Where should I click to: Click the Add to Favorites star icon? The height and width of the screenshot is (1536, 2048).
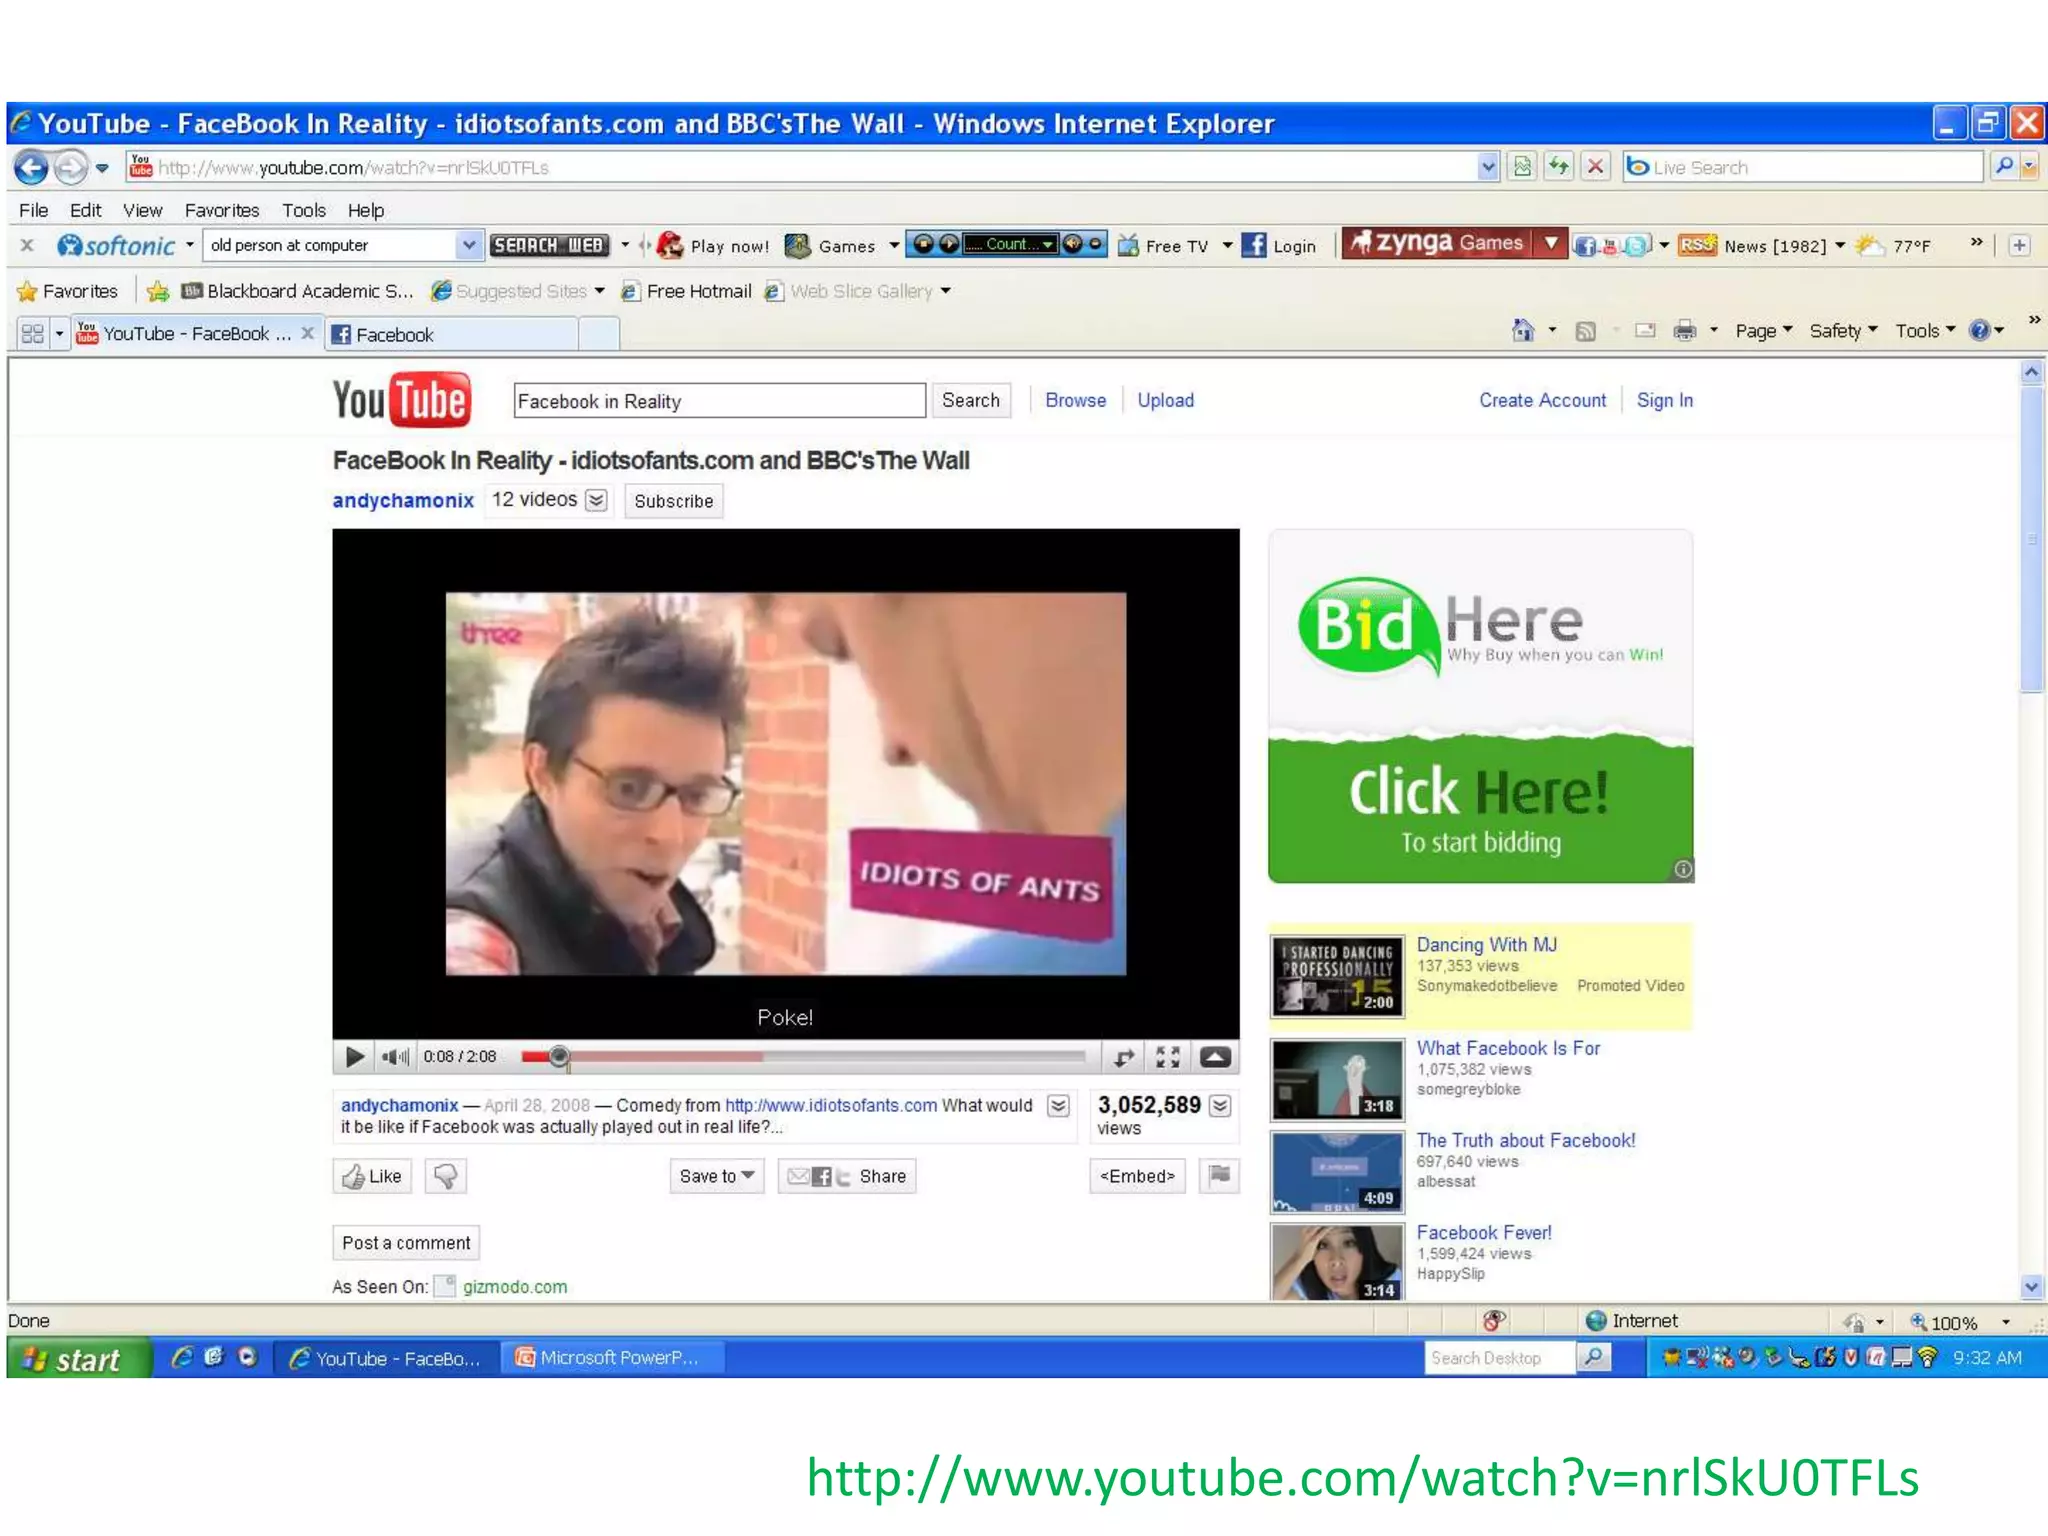(158, 291)
